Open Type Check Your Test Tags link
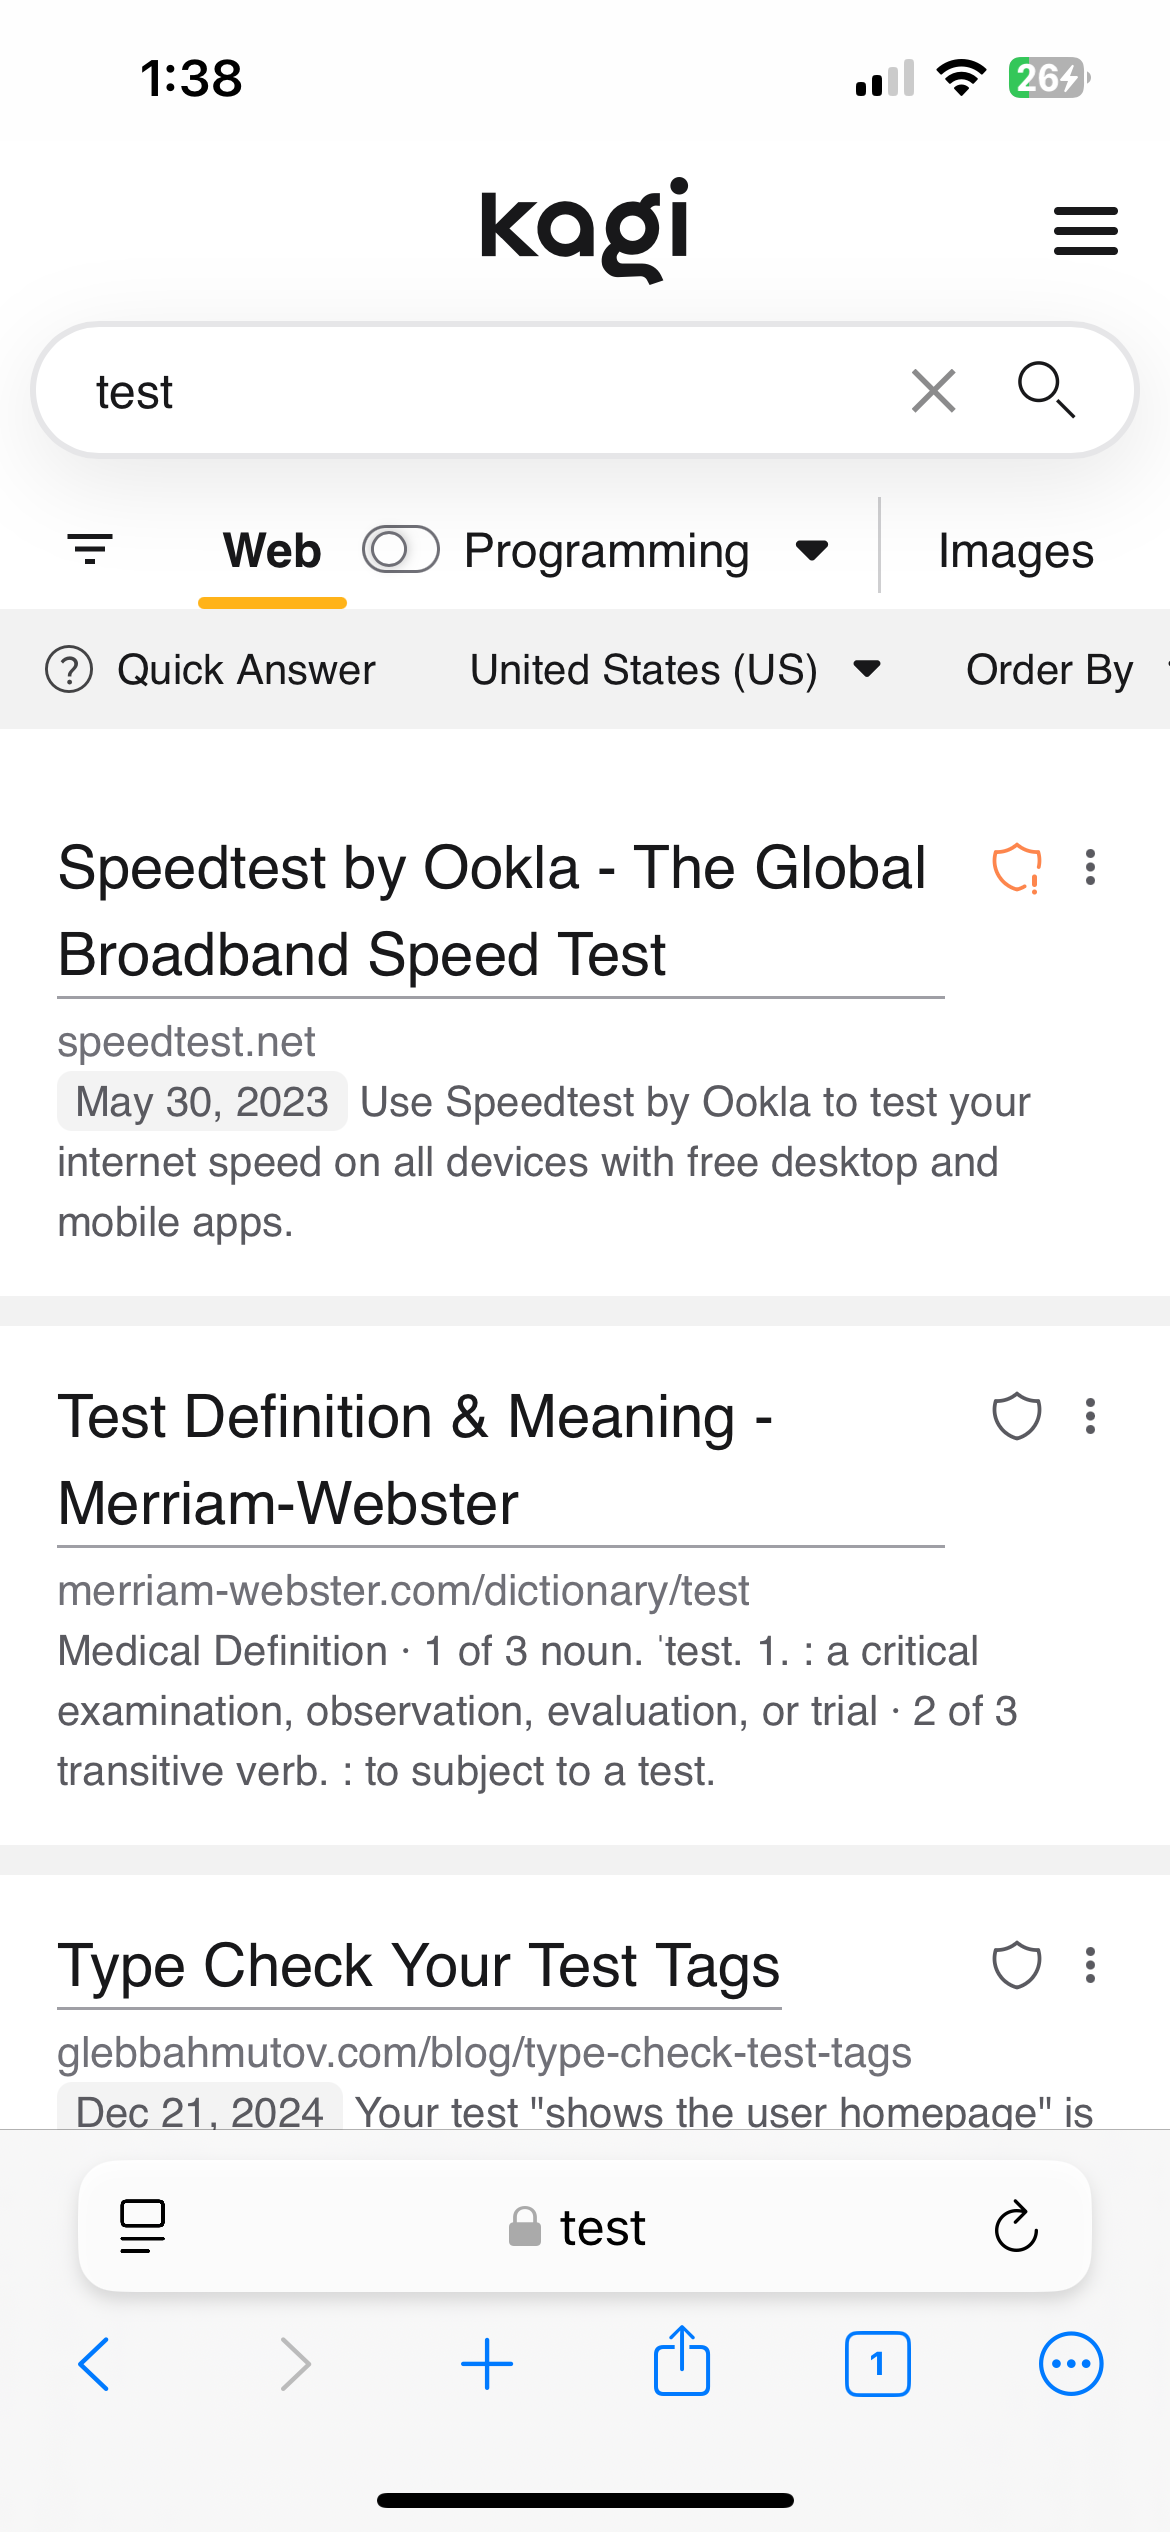The height and width of the screenshot is (2532, 1170). coord(418,1966)
